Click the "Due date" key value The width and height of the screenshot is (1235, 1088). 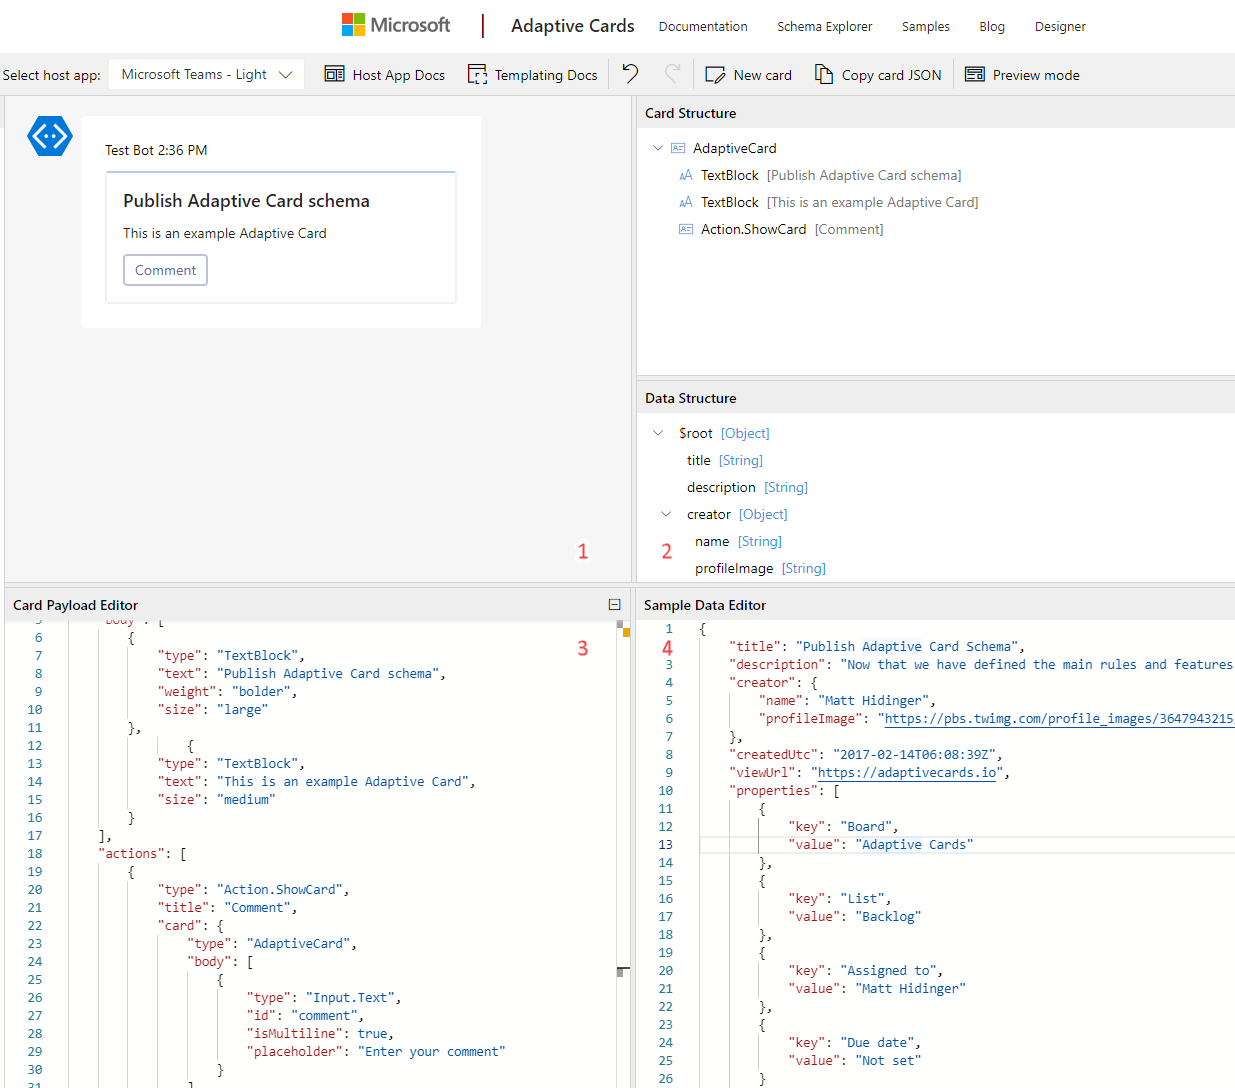877,1043
